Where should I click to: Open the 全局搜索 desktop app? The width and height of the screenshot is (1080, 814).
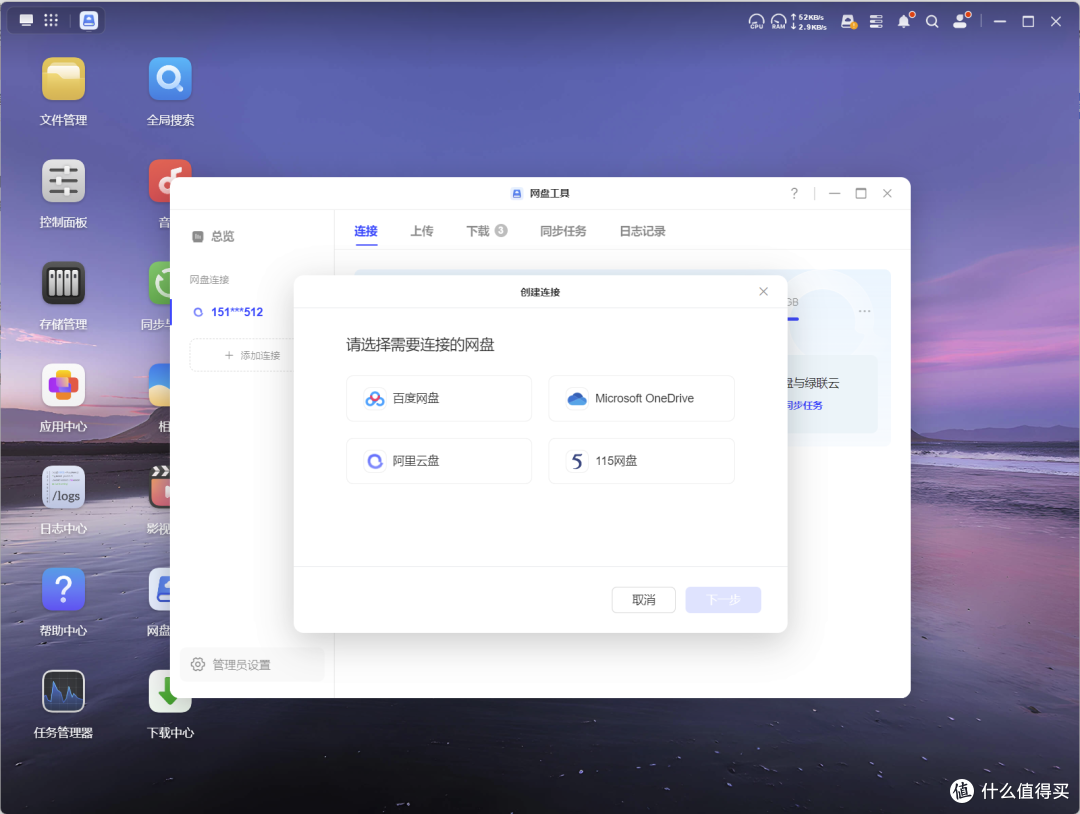170,79
